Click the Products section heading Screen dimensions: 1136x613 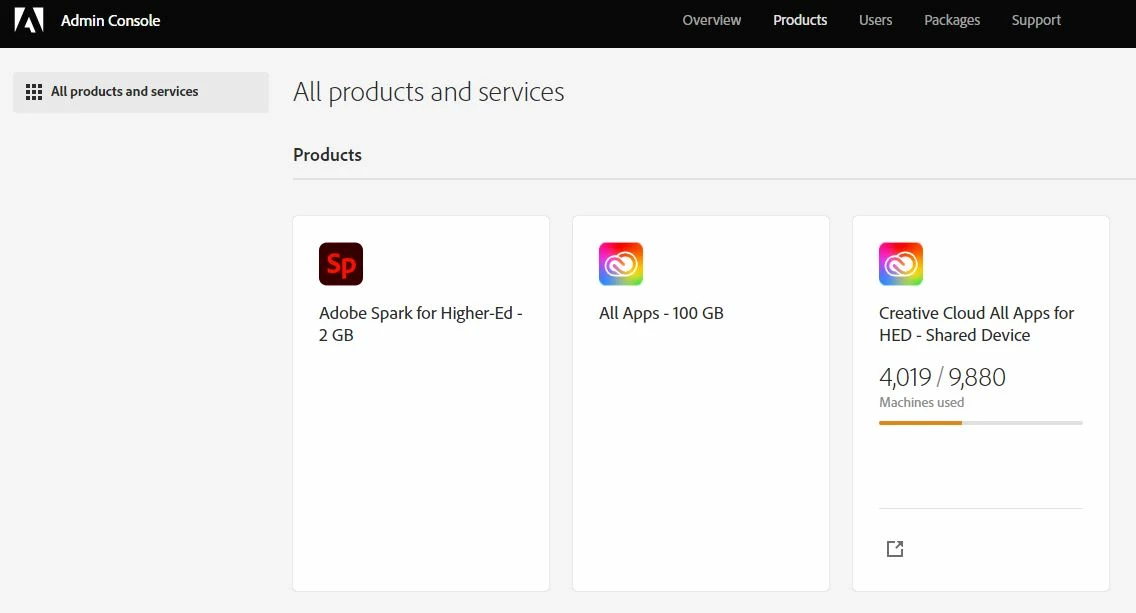[327, 155]
